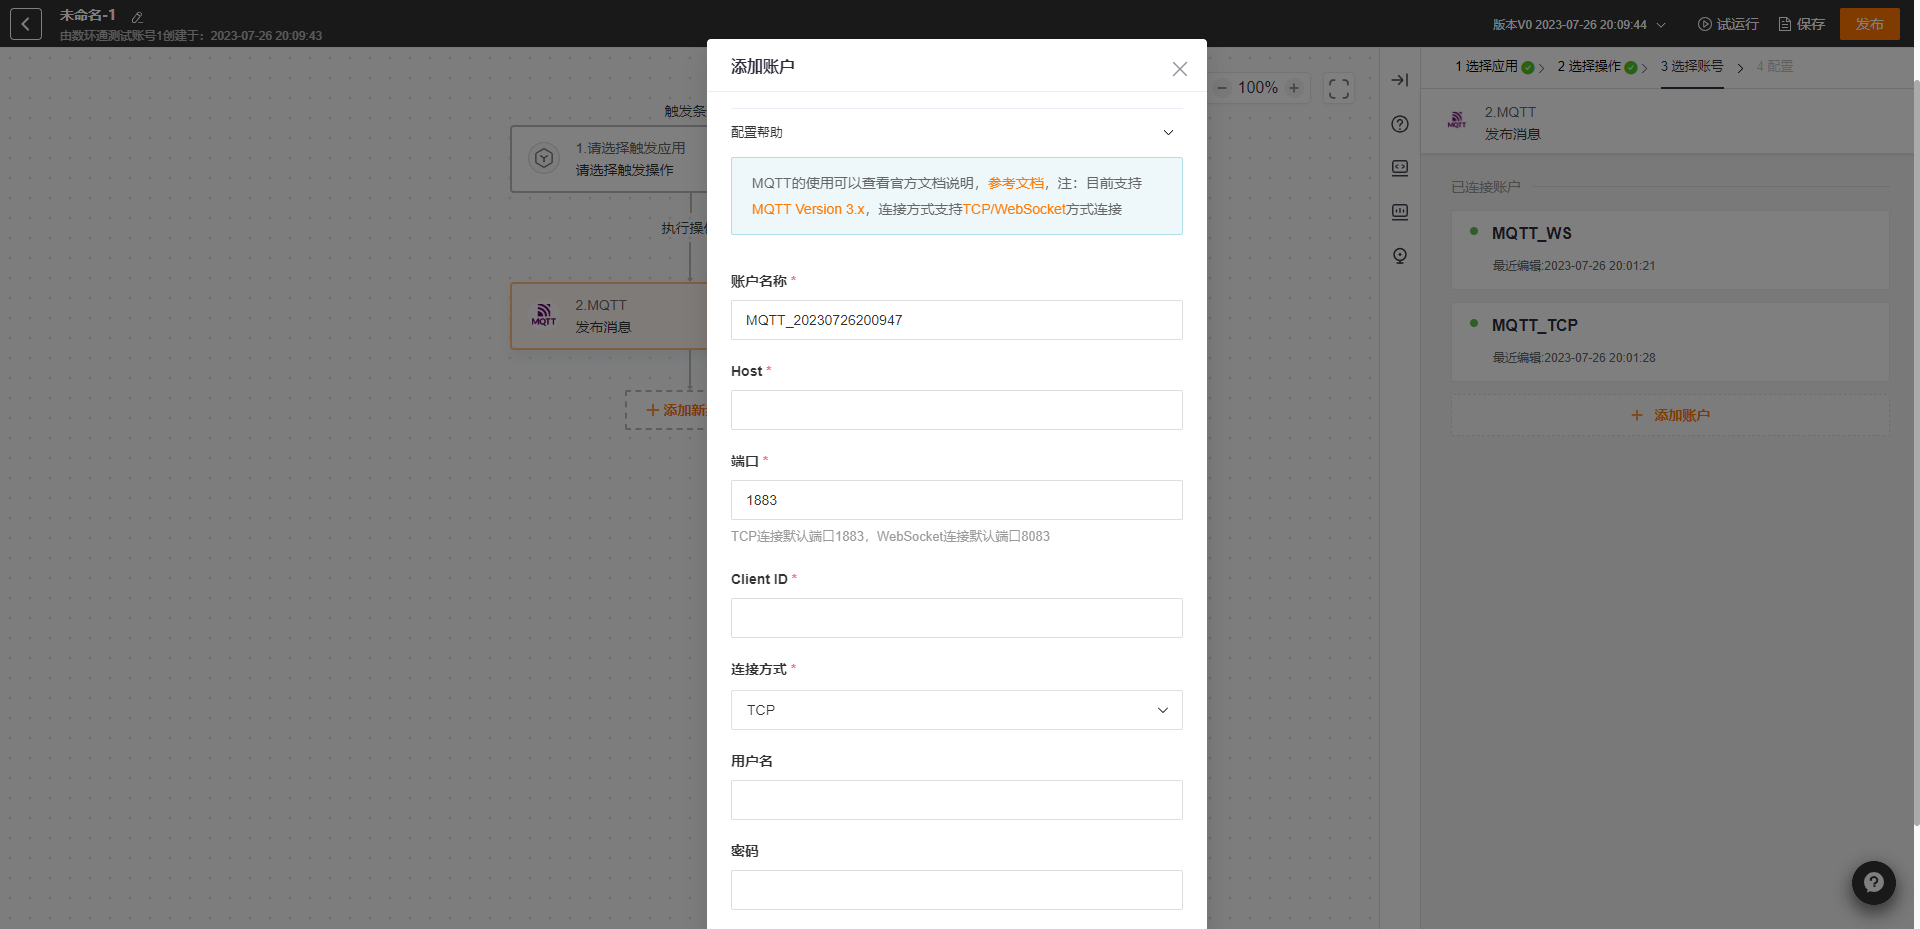This screenshot has height=929, width=1920.
Task: Click the trigger node hexagon icon
Action: 544,158
